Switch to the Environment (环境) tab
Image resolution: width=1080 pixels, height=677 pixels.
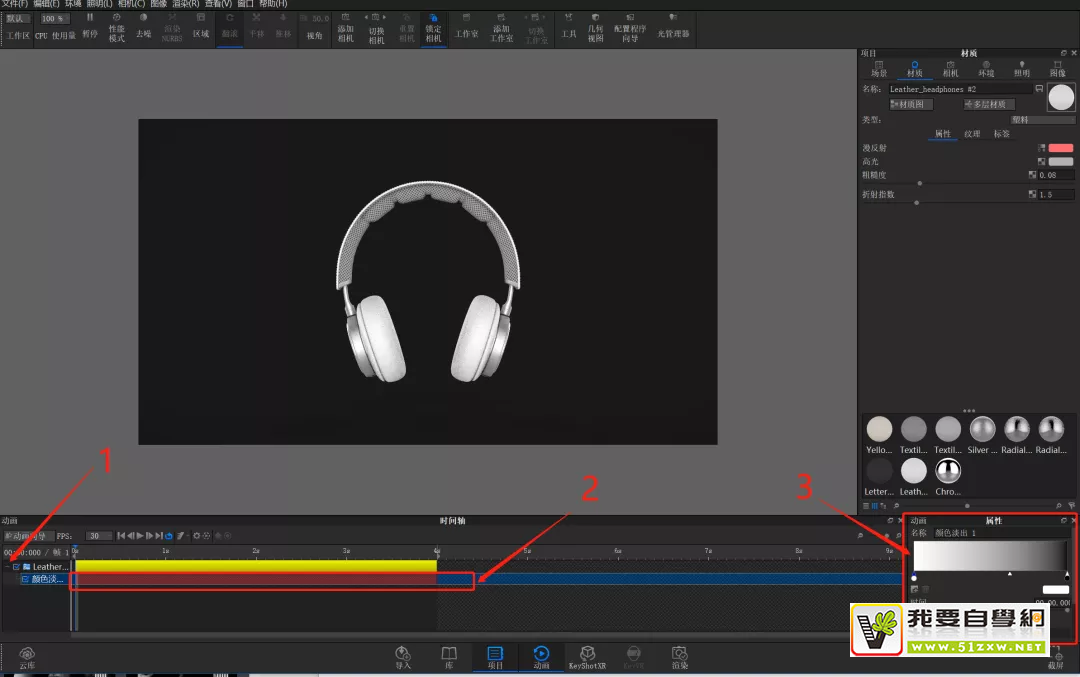986,68
